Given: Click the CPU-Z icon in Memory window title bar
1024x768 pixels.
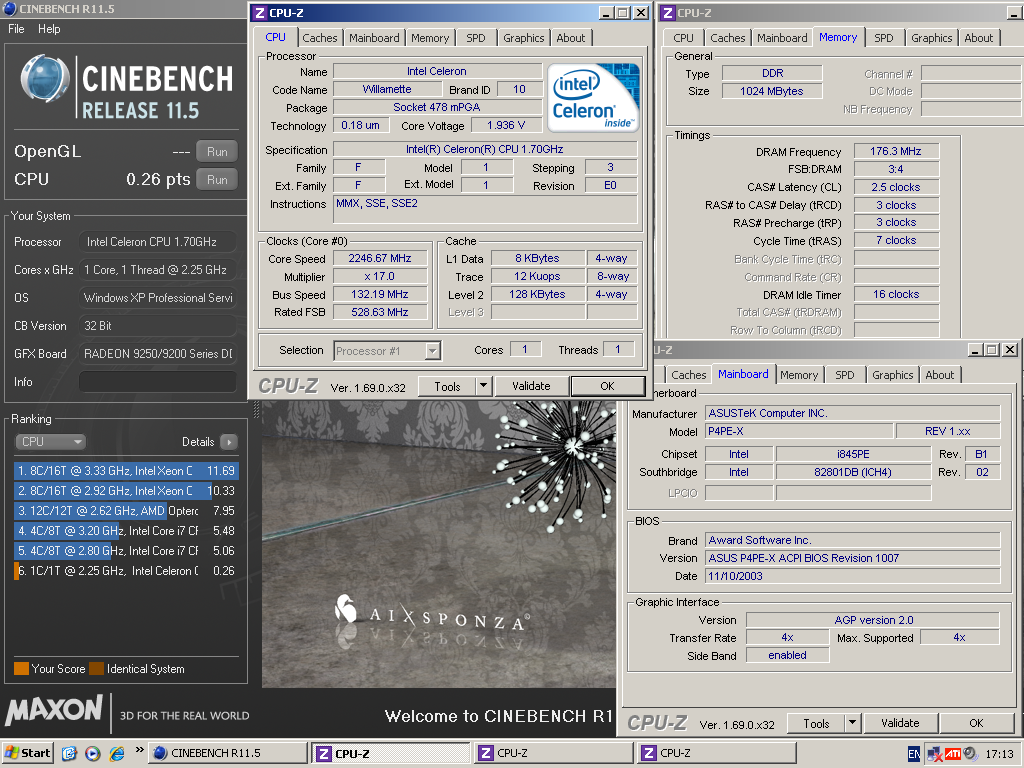Looking at the screenshot, I should pos(667,12).
